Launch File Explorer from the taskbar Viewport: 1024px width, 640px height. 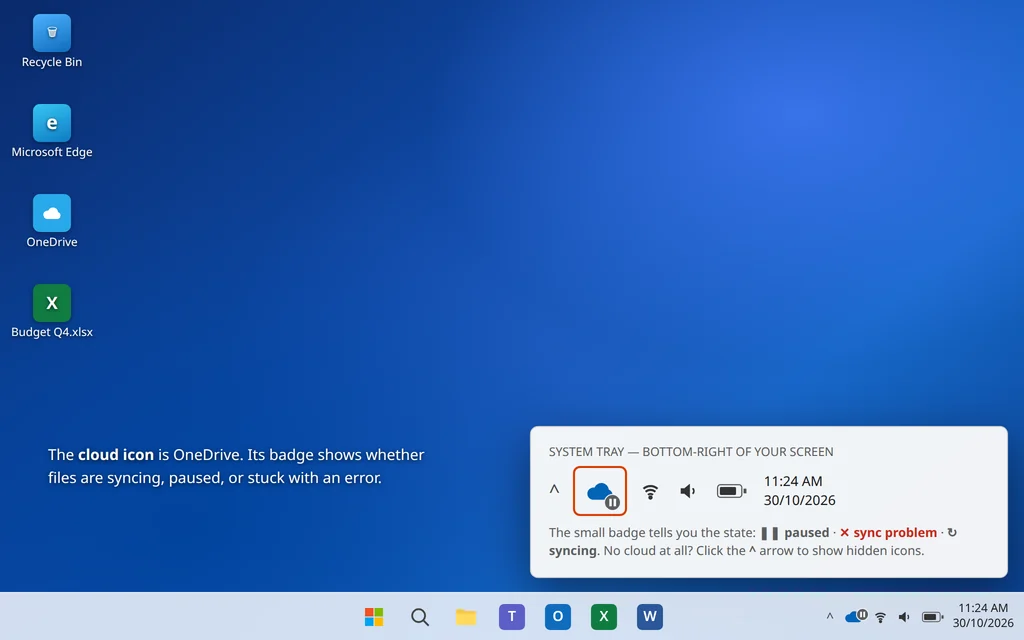point(466,616)
